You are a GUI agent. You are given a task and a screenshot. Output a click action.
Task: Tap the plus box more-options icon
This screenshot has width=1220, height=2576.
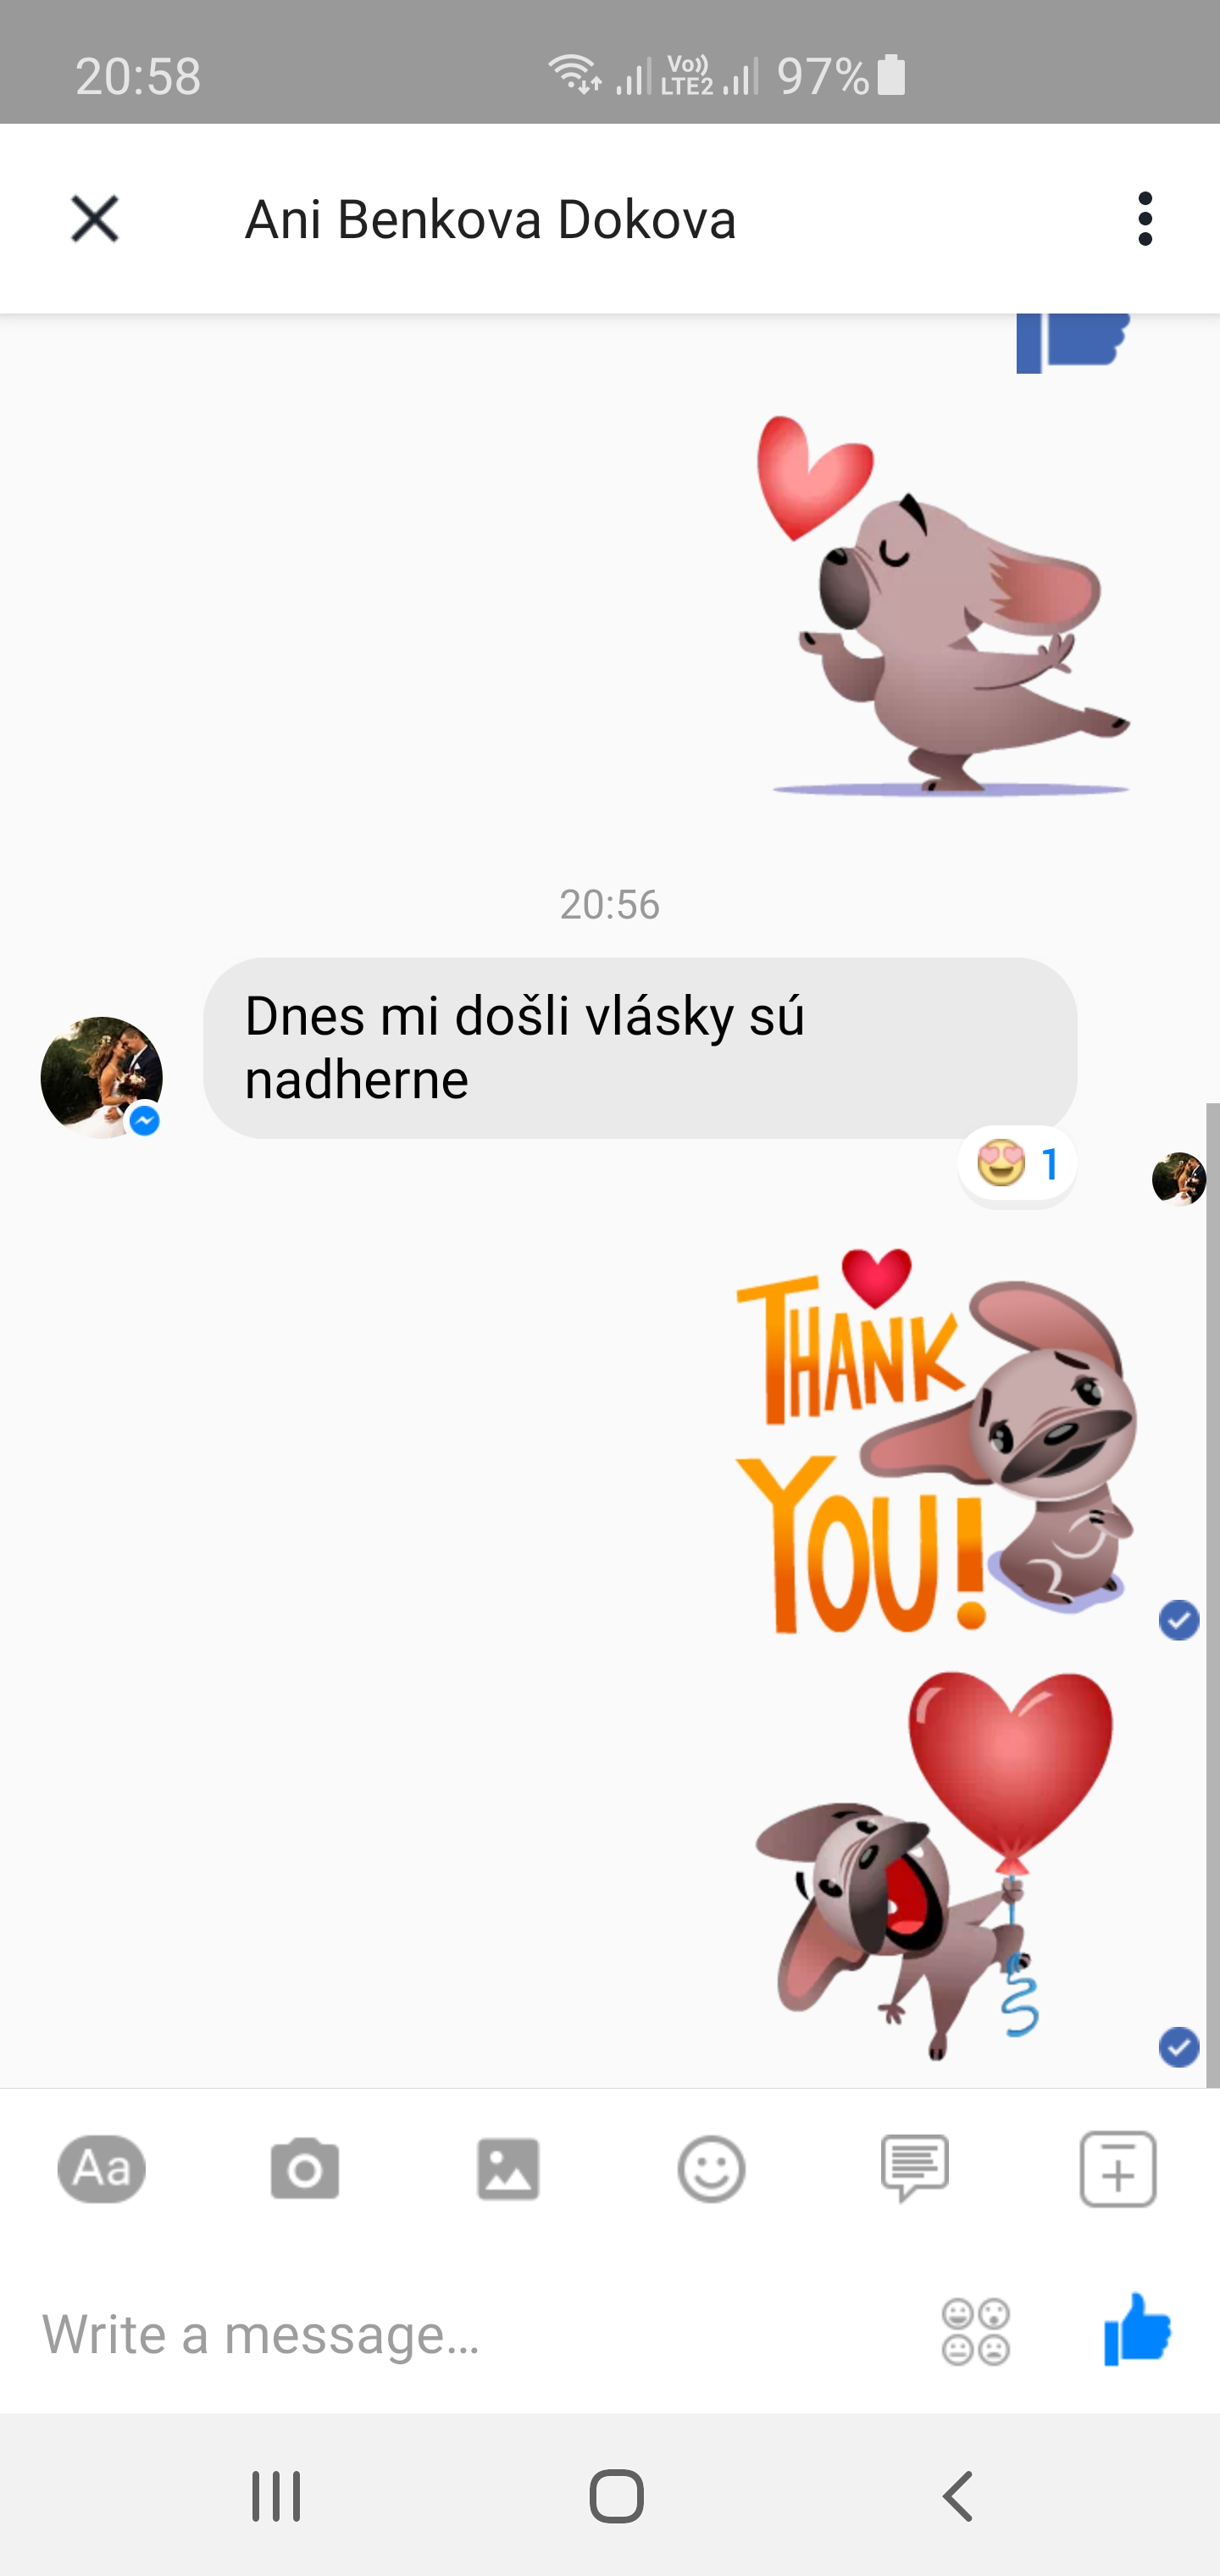click(x=1118, y=2168)
